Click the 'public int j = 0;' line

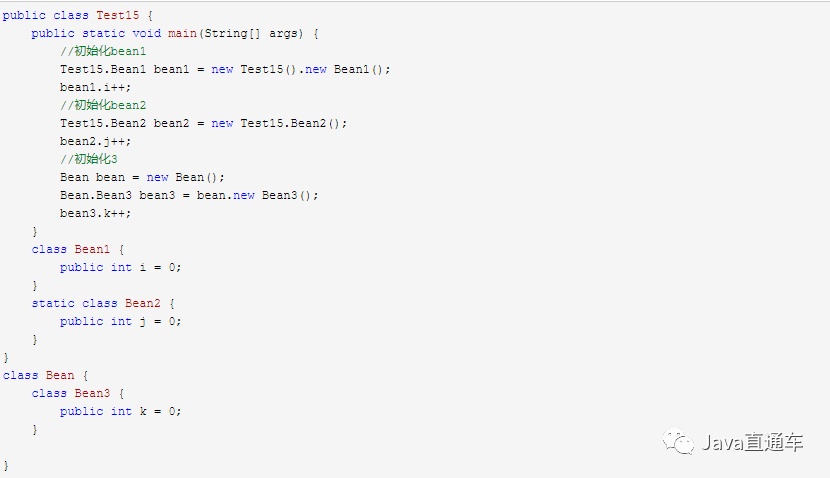(121, 321)
